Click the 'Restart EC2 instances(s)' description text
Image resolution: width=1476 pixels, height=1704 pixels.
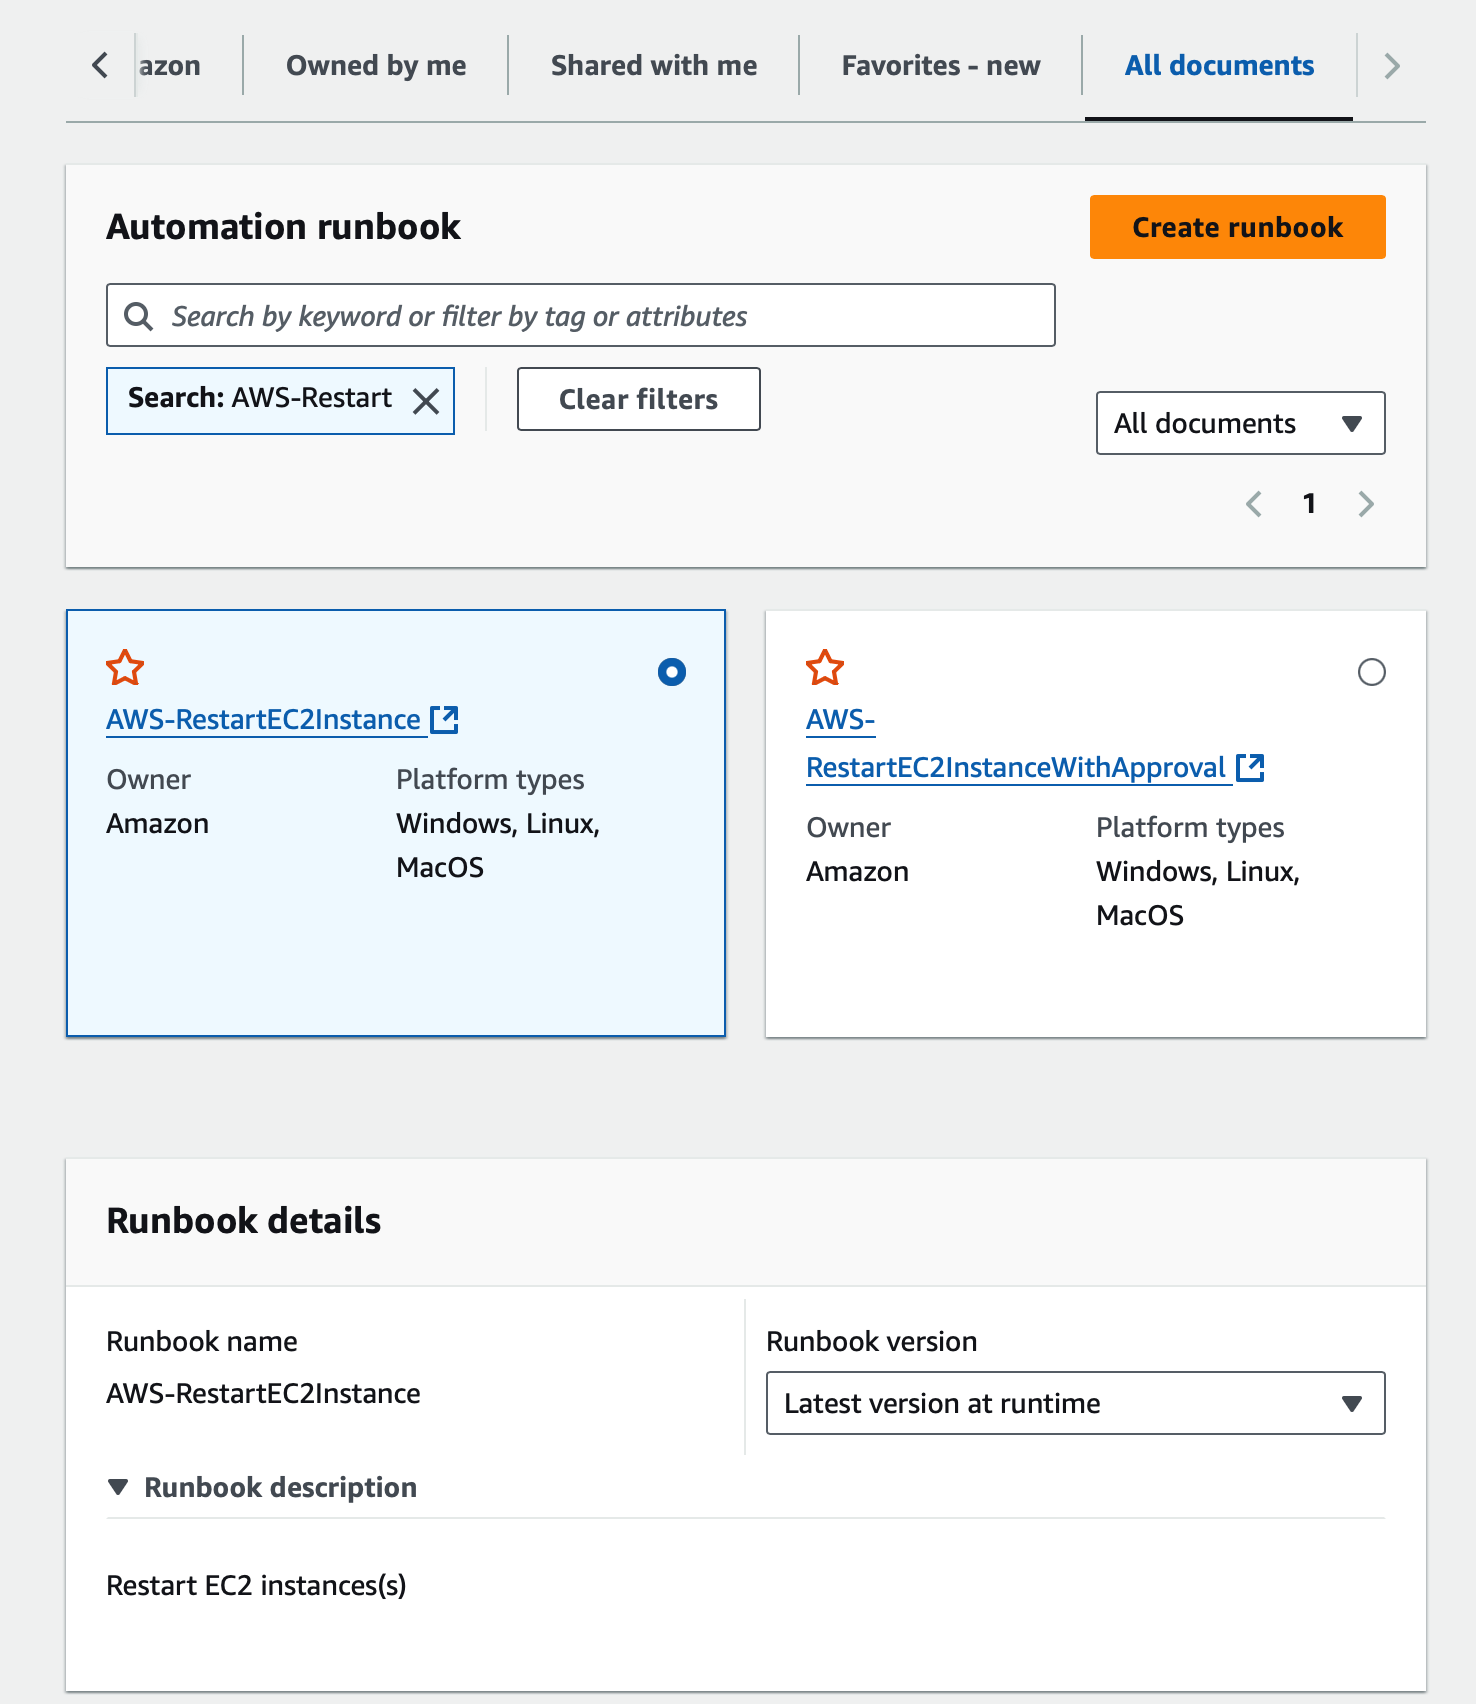point(256,1585)
